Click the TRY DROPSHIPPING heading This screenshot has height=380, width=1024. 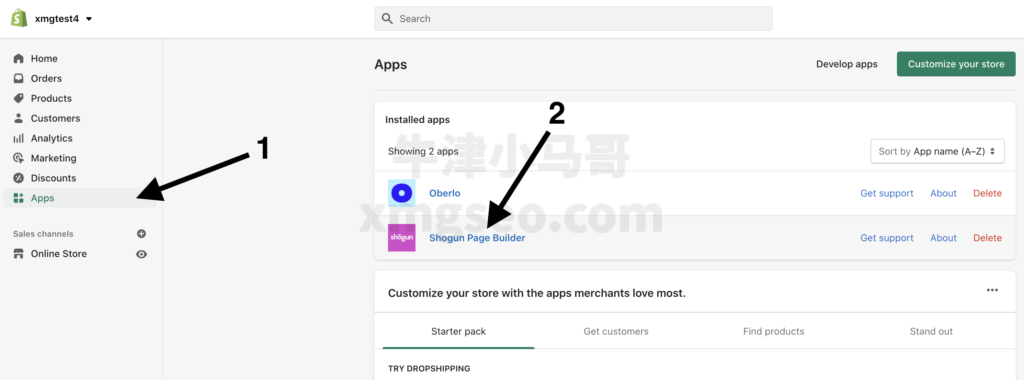(x=429, y=369)
